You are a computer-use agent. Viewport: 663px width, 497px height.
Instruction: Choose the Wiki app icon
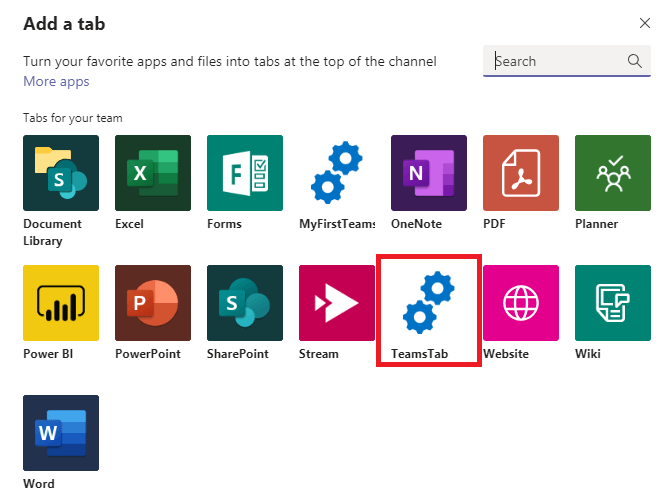(x=613, y=303)
